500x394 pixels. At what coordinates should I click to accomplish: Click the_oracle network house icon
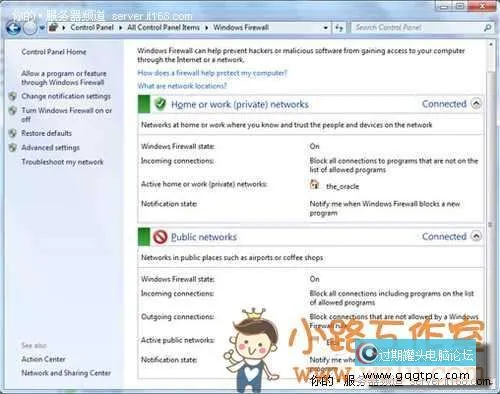[x=314, y=184]
